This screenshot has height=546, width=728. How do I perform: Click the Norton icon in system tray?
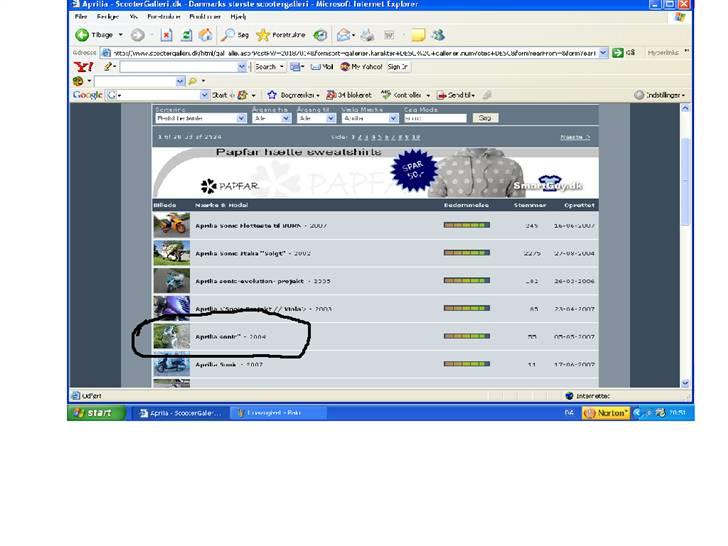pos(606,412)
